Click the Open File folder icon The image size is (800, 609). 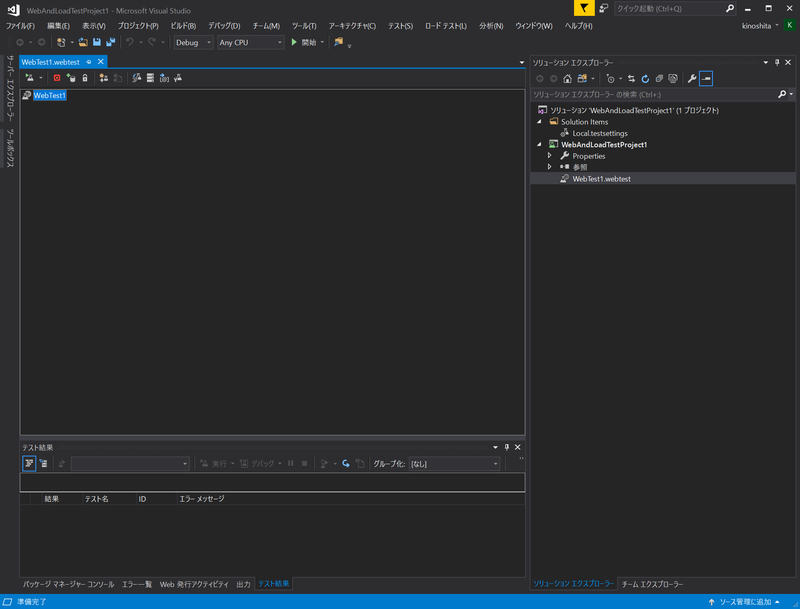(x=83, y=42)
